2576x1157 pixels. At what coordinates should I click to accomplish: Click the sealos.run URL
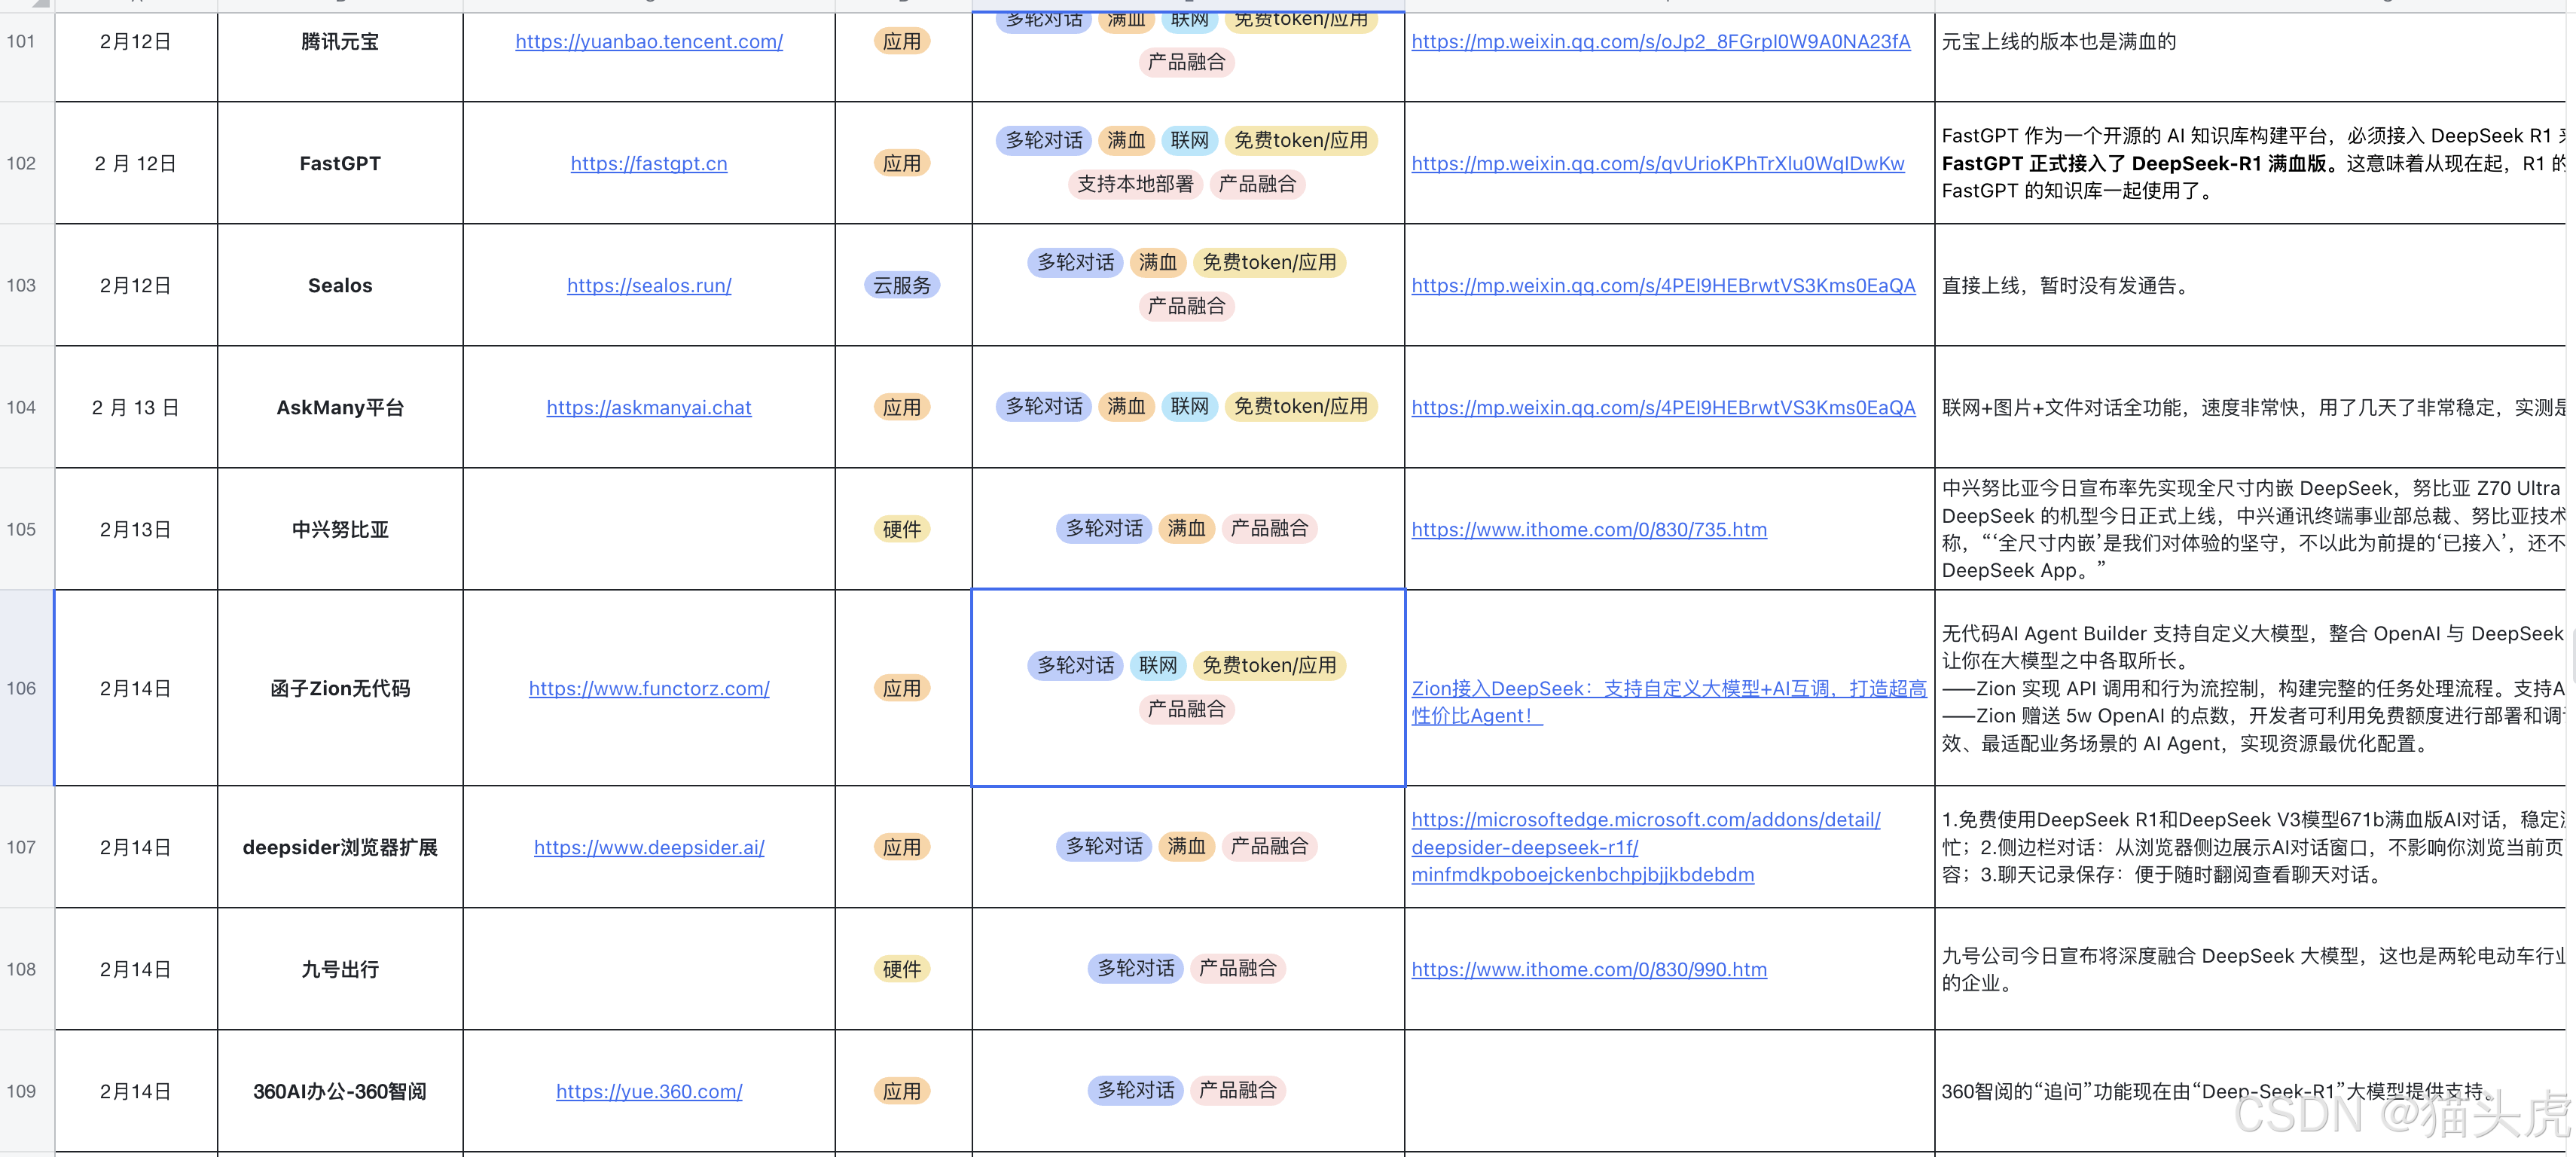[649, 286]
